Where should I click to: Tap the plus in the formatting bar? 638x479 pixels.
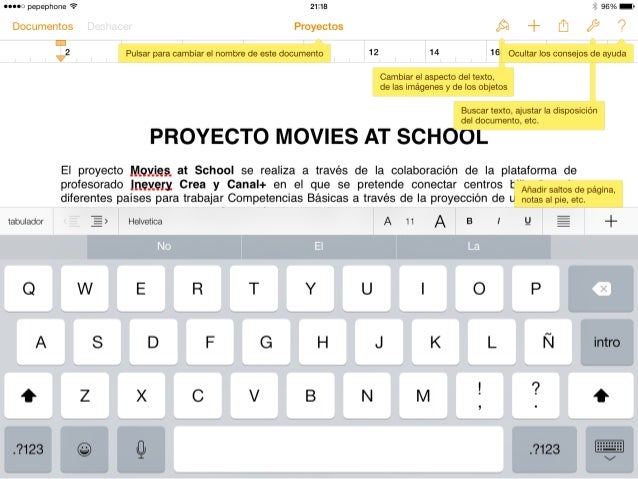(x=611, y=221)
